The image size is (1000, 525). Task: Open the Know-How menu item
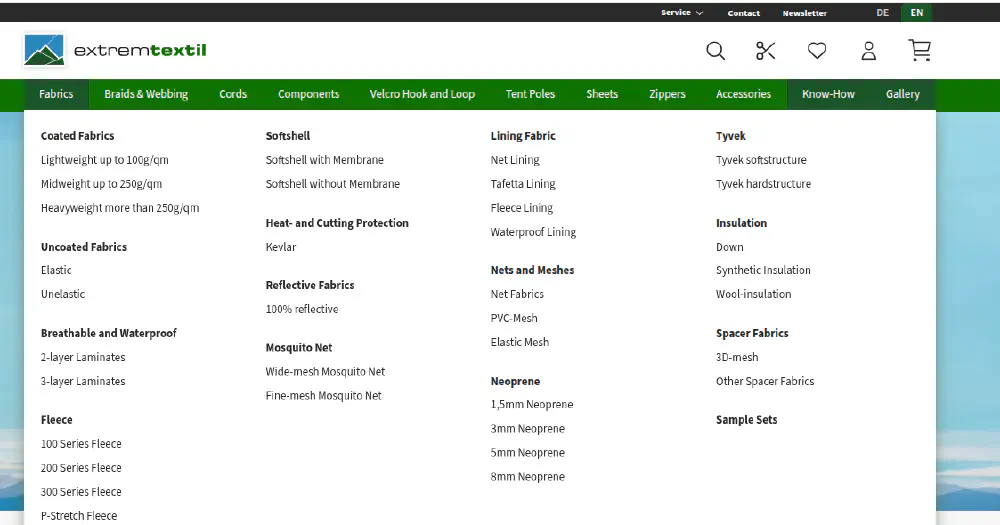click(x=828, y=94)
